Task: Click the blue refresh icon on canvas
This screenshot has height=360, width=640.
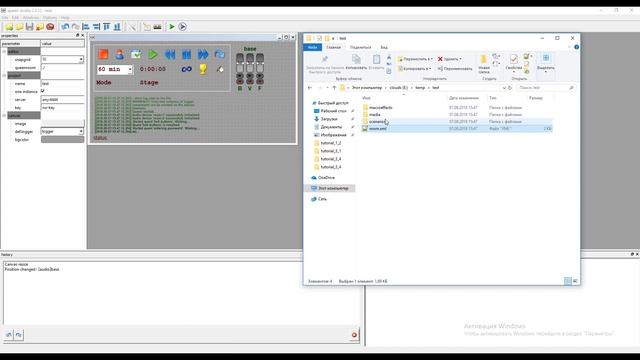Action: coord(220,54)
